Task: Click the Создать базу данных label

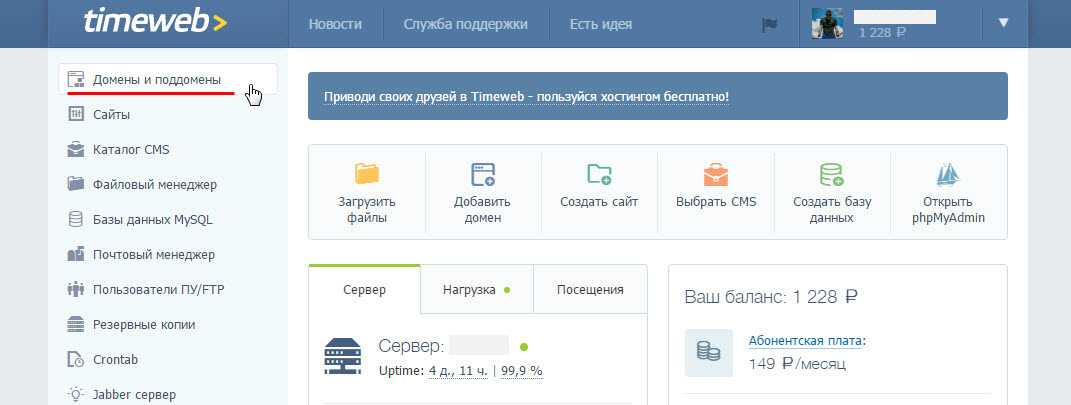Action: pos(832,210)
